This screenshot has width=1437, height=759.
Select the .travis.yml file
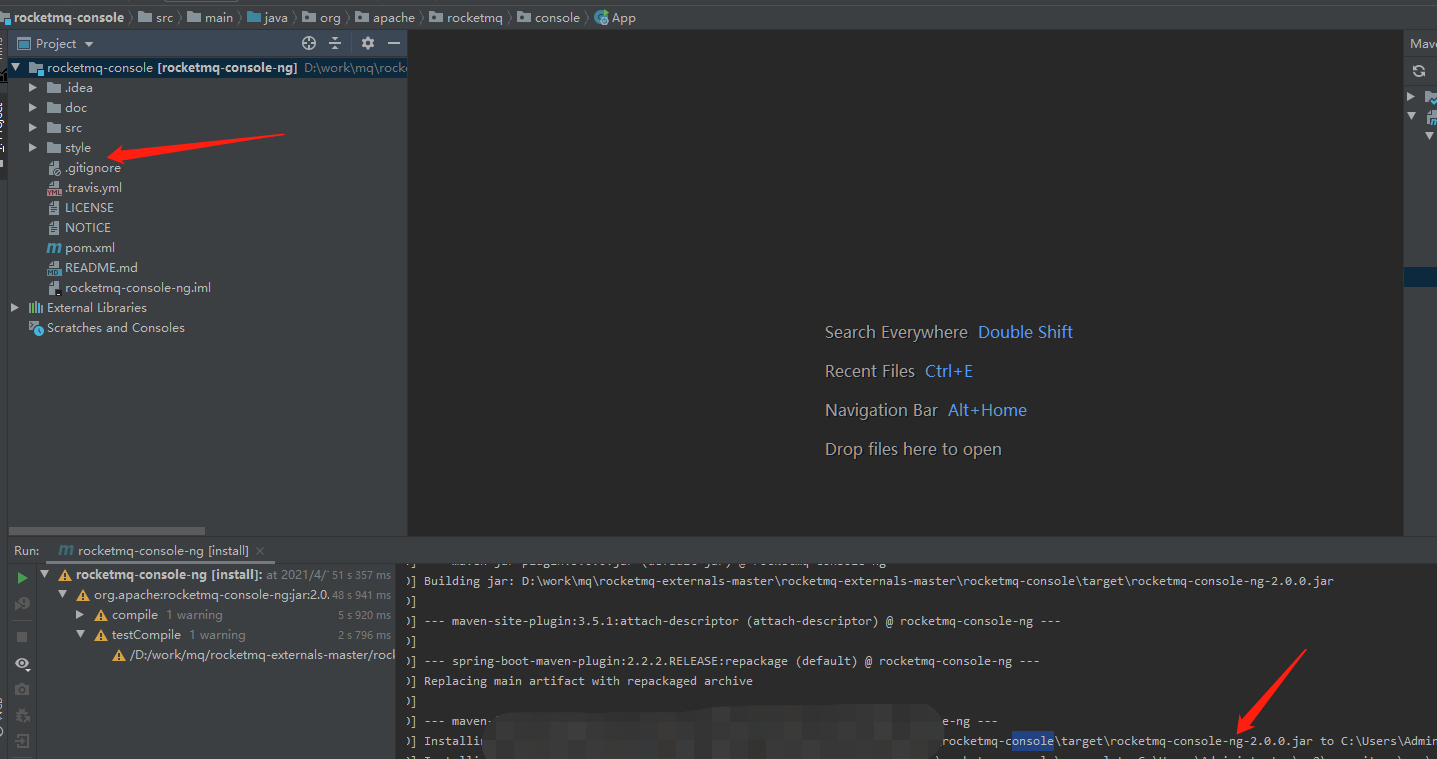(x=93, y=188)
